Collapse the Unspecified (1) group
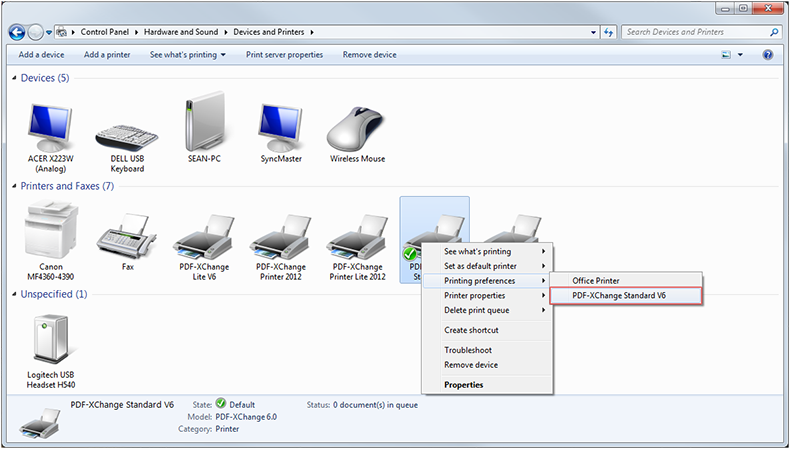 (14, 294)
